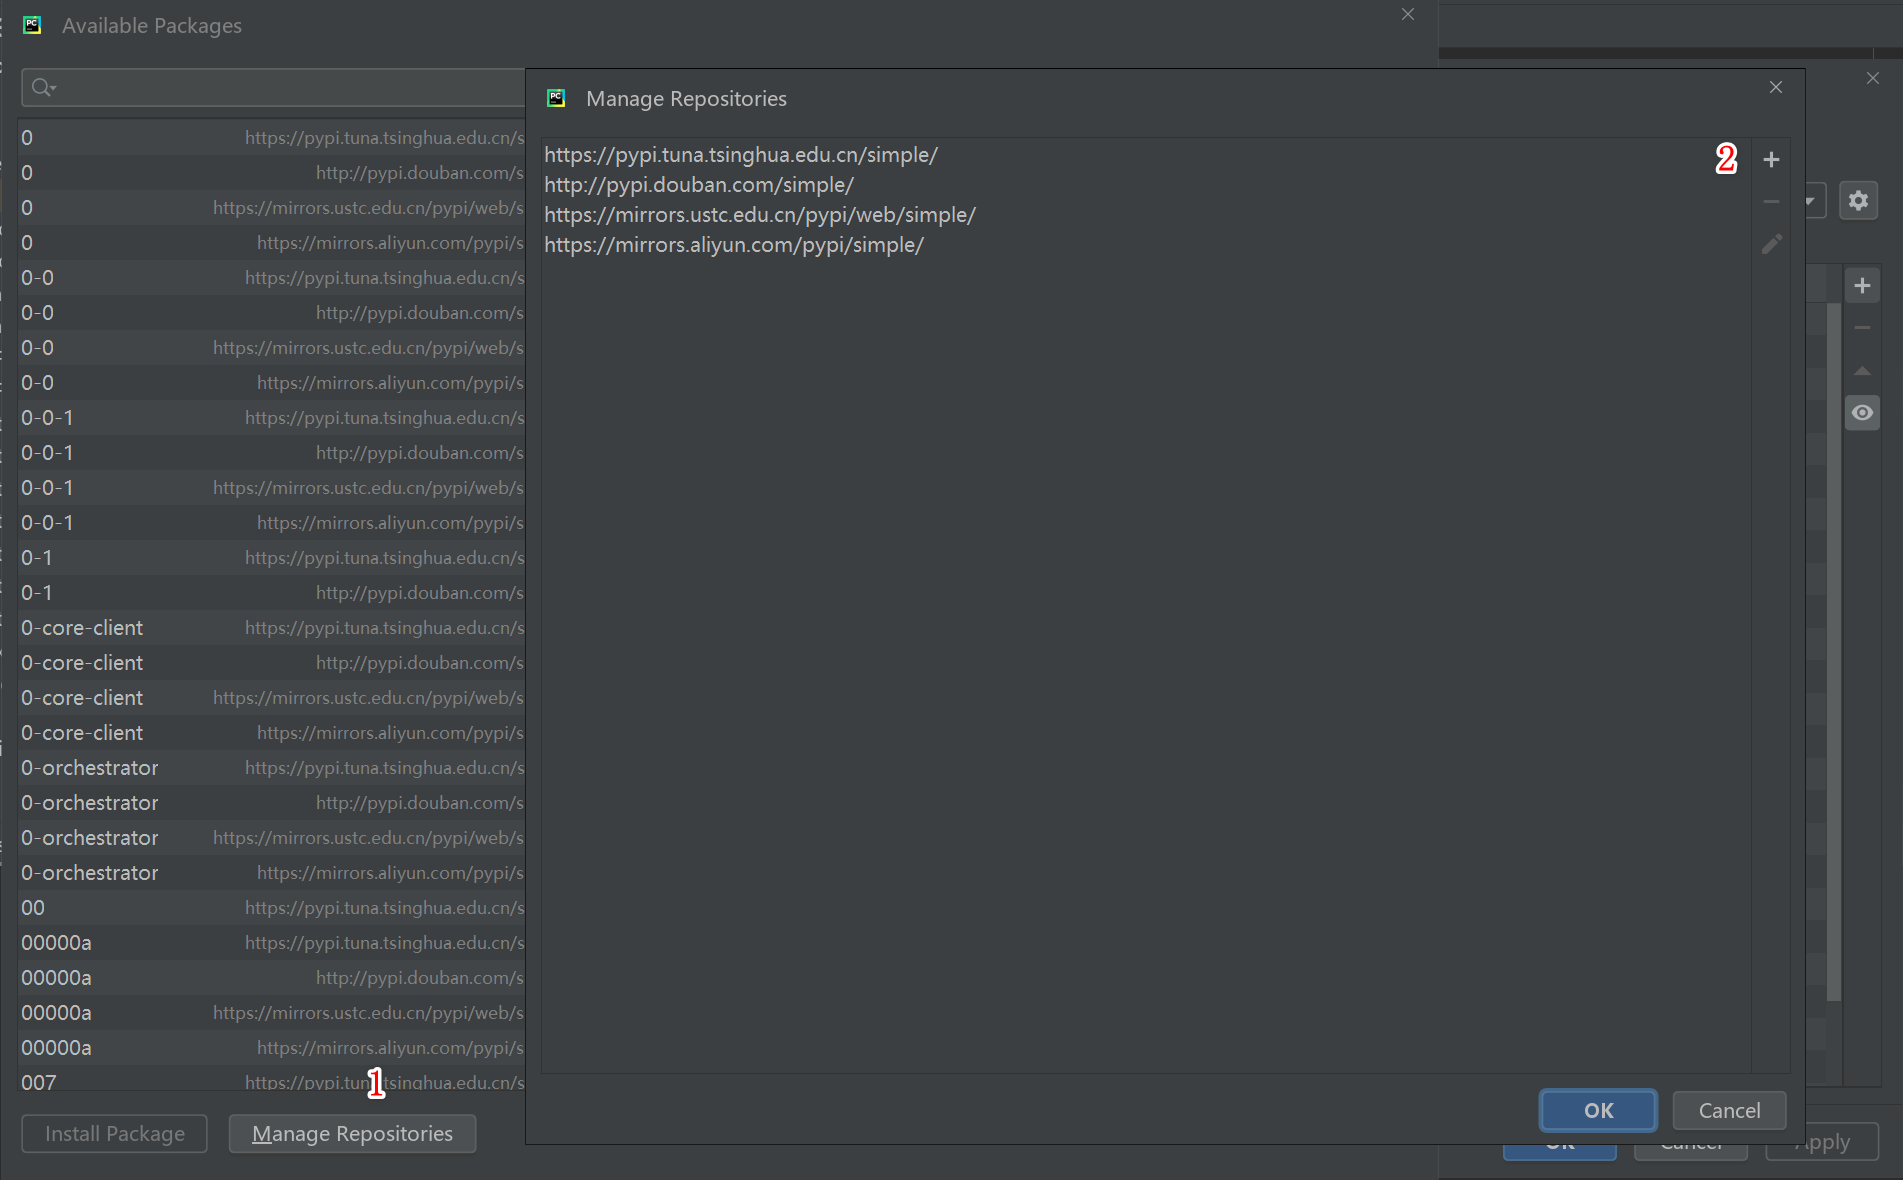Select package 0-0 from the aliyun mirror
The image size is (1903, 1180).
pyautogui.click(x=272, y=383)
